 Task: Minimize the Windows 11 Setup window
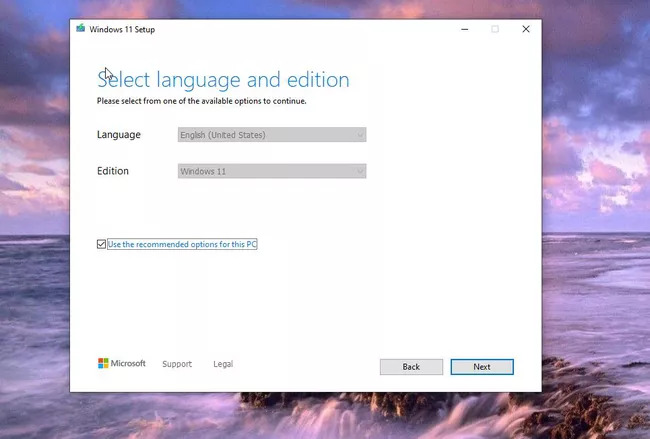465,29
